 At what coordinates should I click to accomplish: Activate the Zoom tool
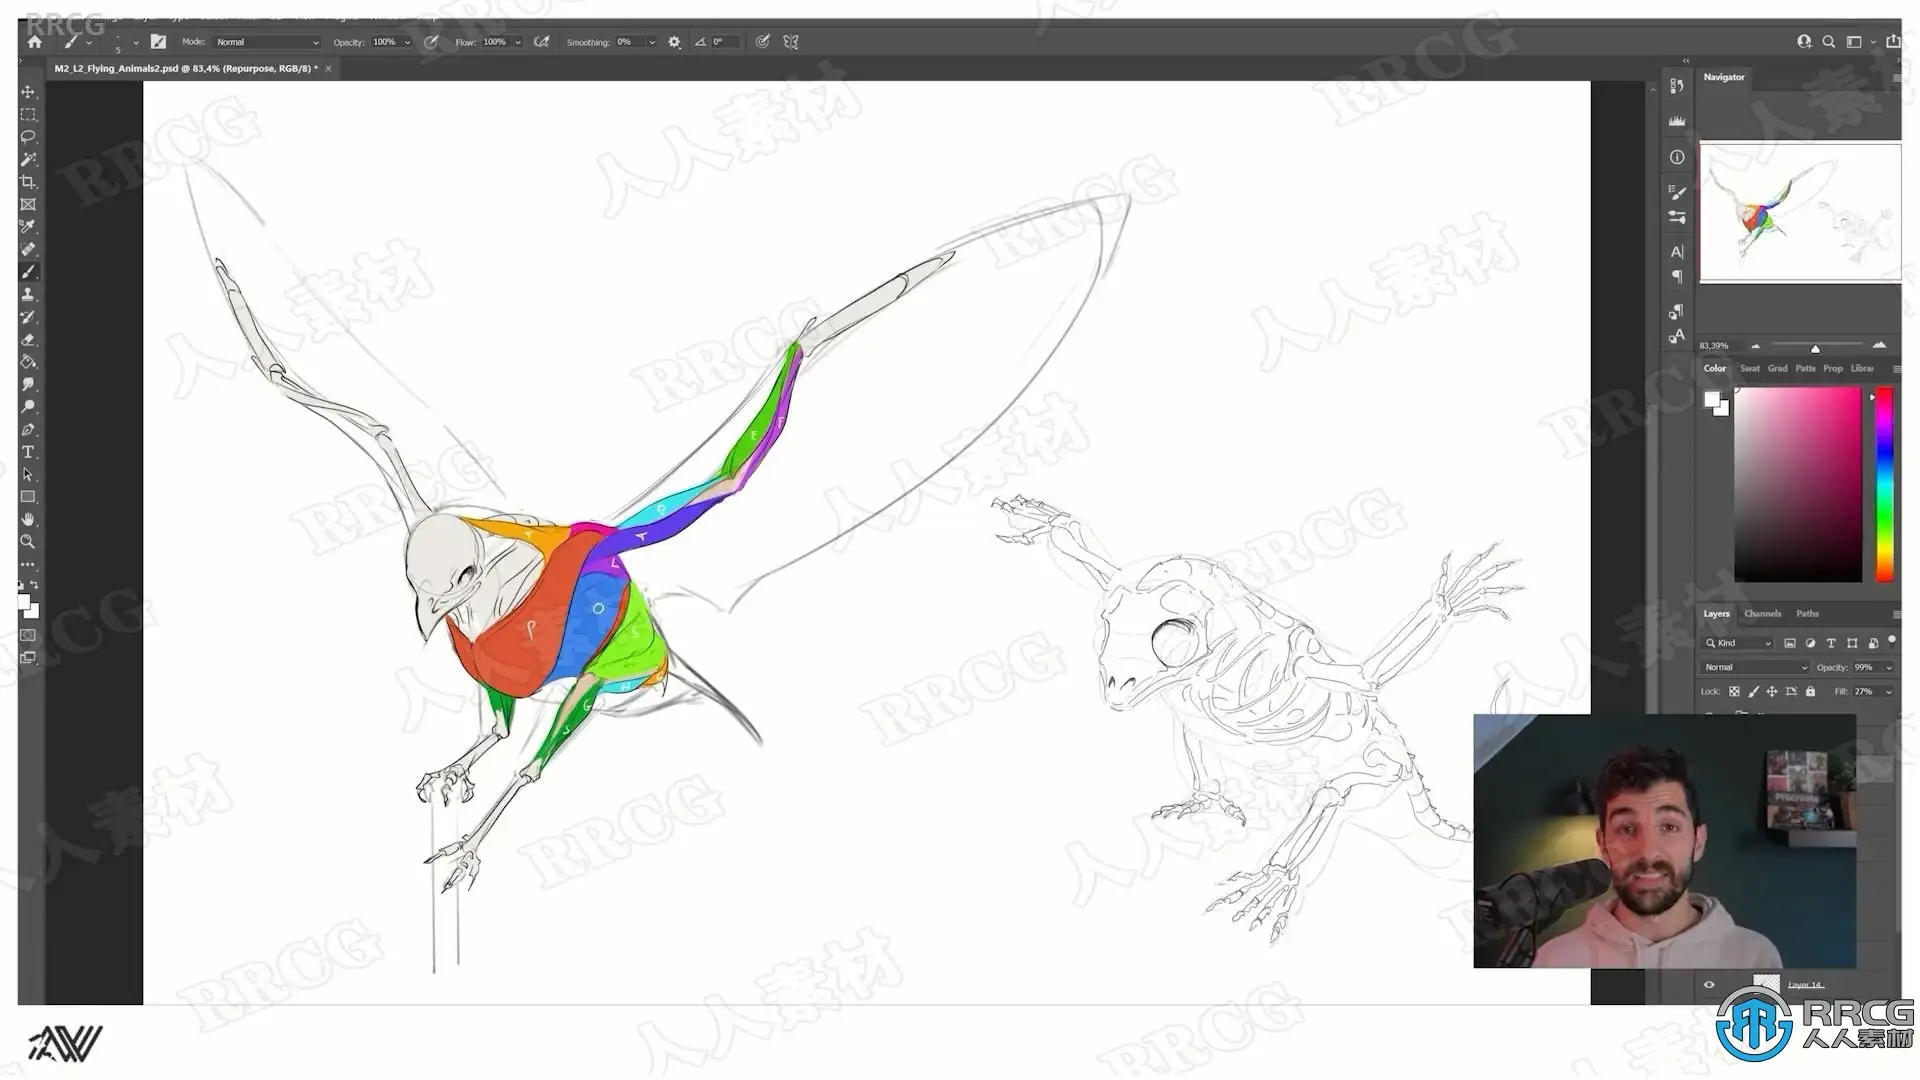point(28,542)
